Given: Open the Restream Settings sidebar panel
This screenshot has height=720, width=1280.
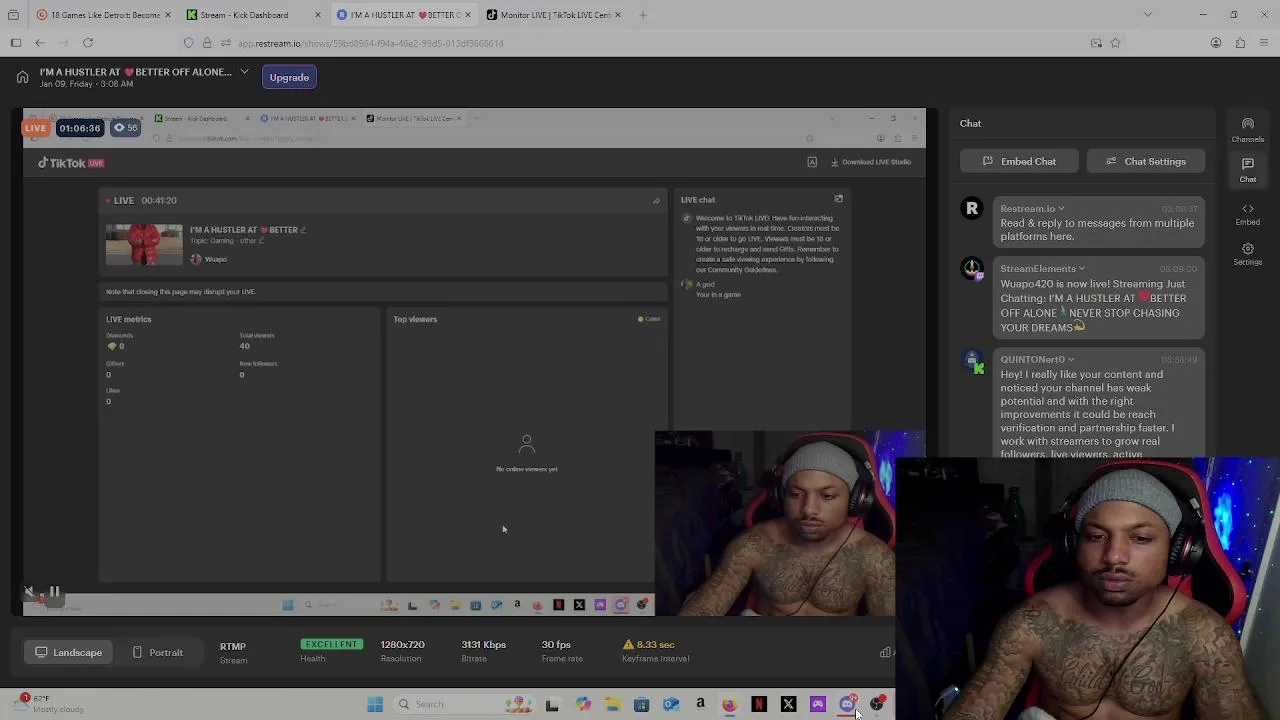Looking at the screenshot, I should point(1247,254).
